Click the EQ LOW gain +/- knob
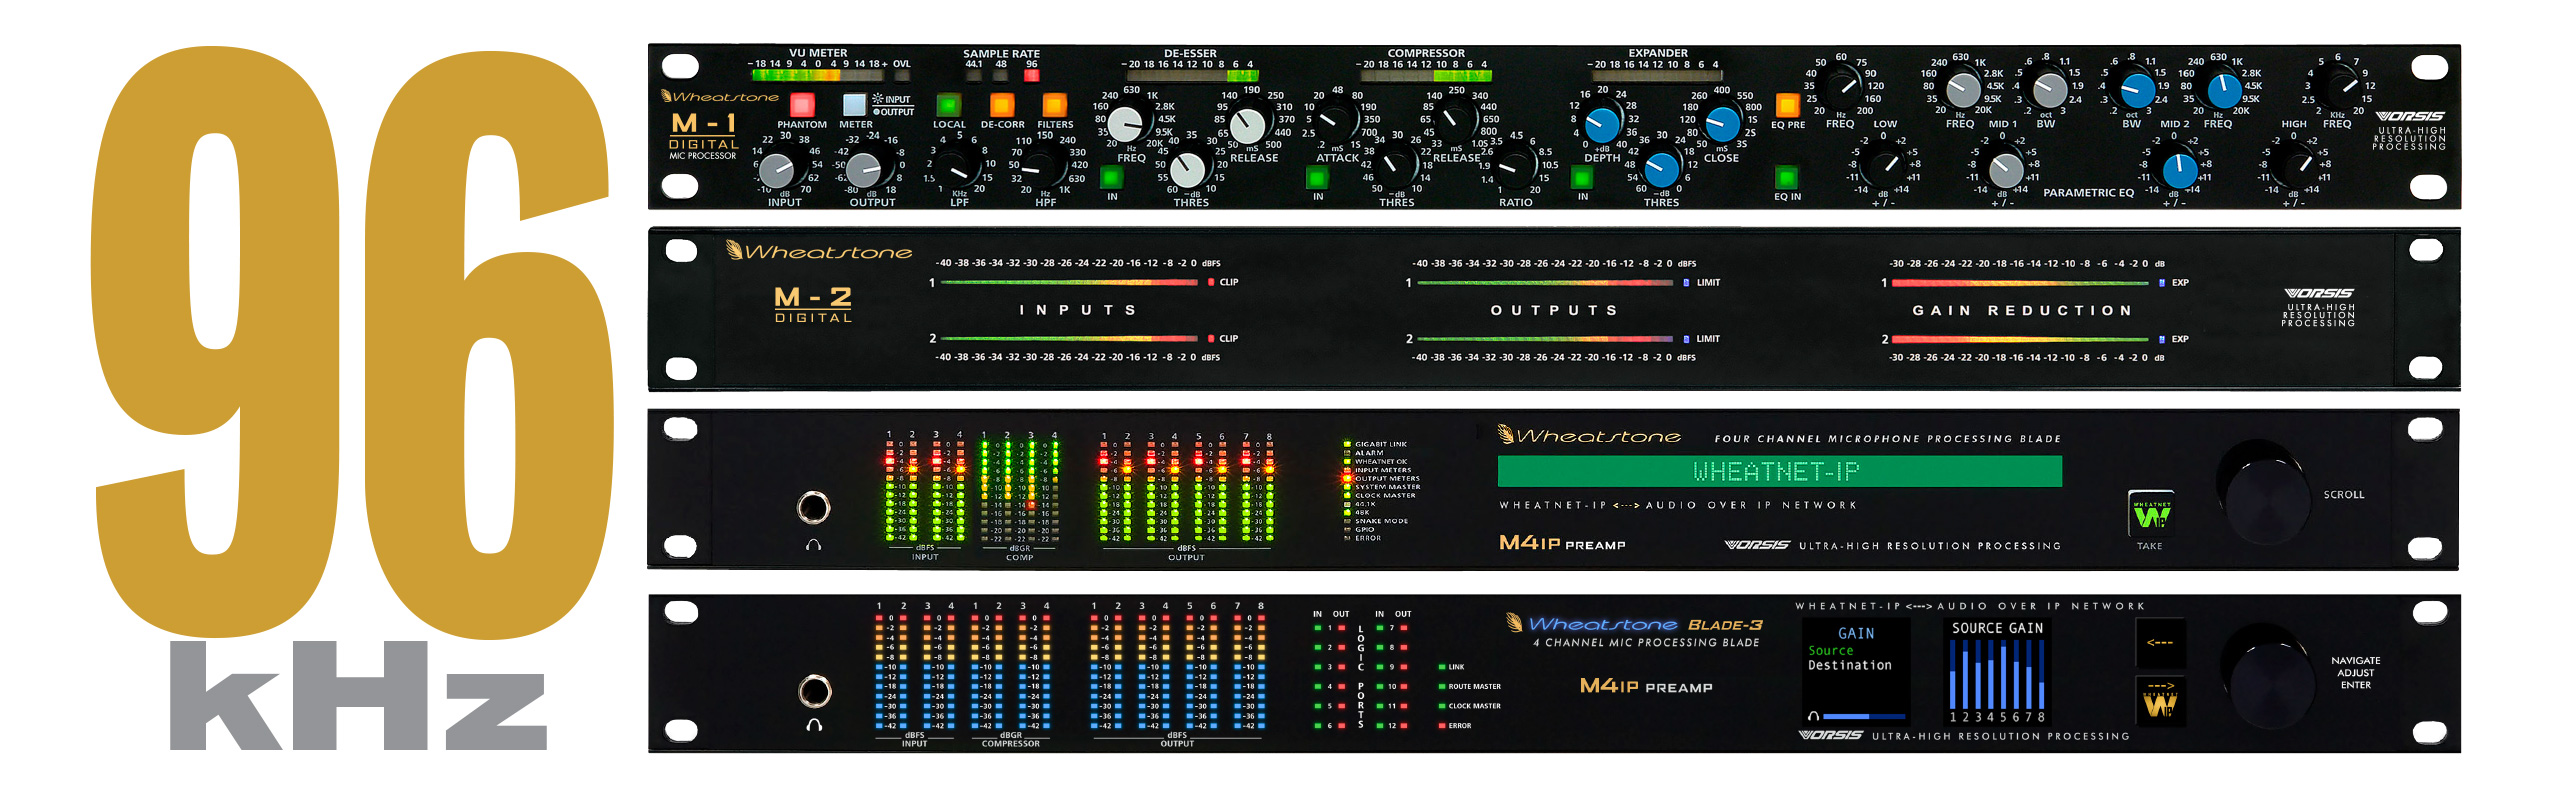This screenshot has height=800, width=2560. coord(1884,166)
